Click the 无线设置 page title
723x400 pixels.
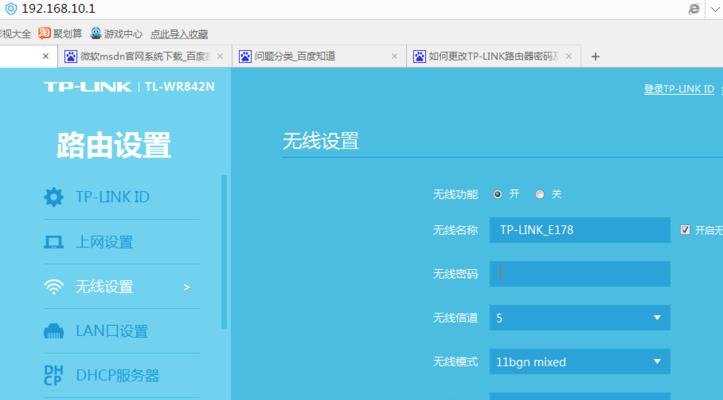tap(321, 141)
